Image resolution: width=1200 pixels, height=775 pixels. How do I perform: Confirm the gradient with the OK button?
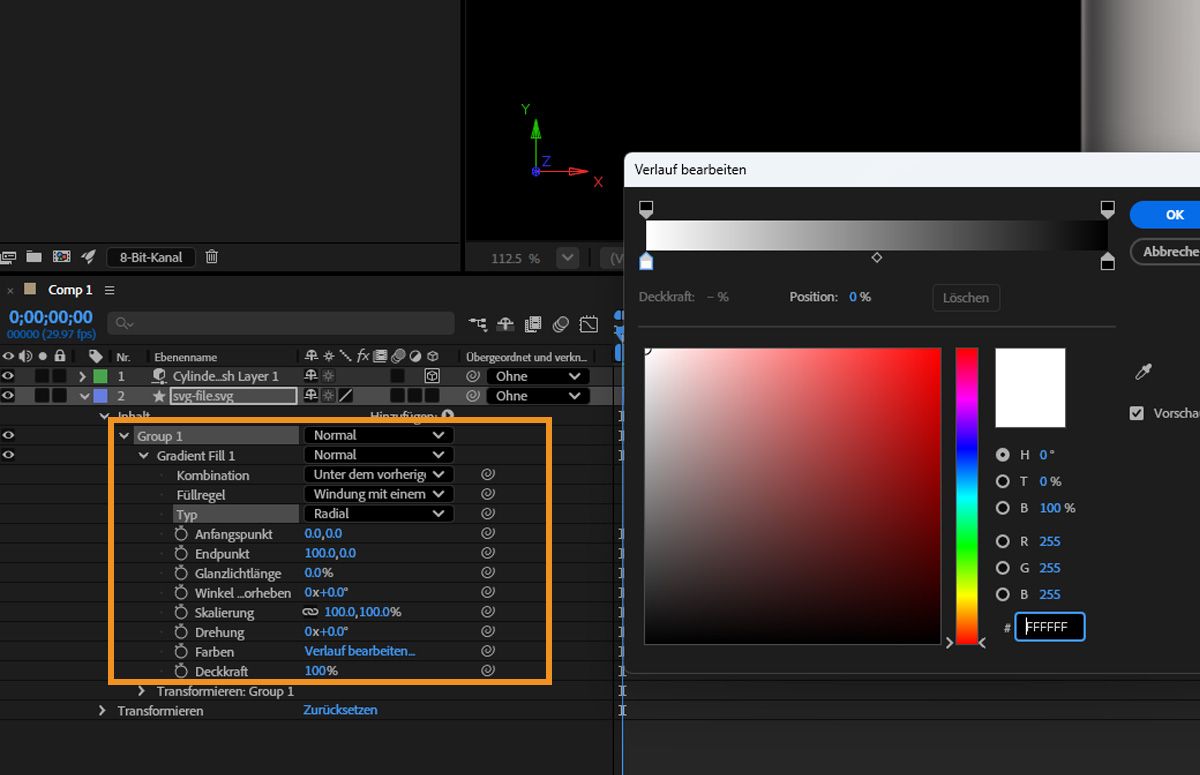point(1173,214)
